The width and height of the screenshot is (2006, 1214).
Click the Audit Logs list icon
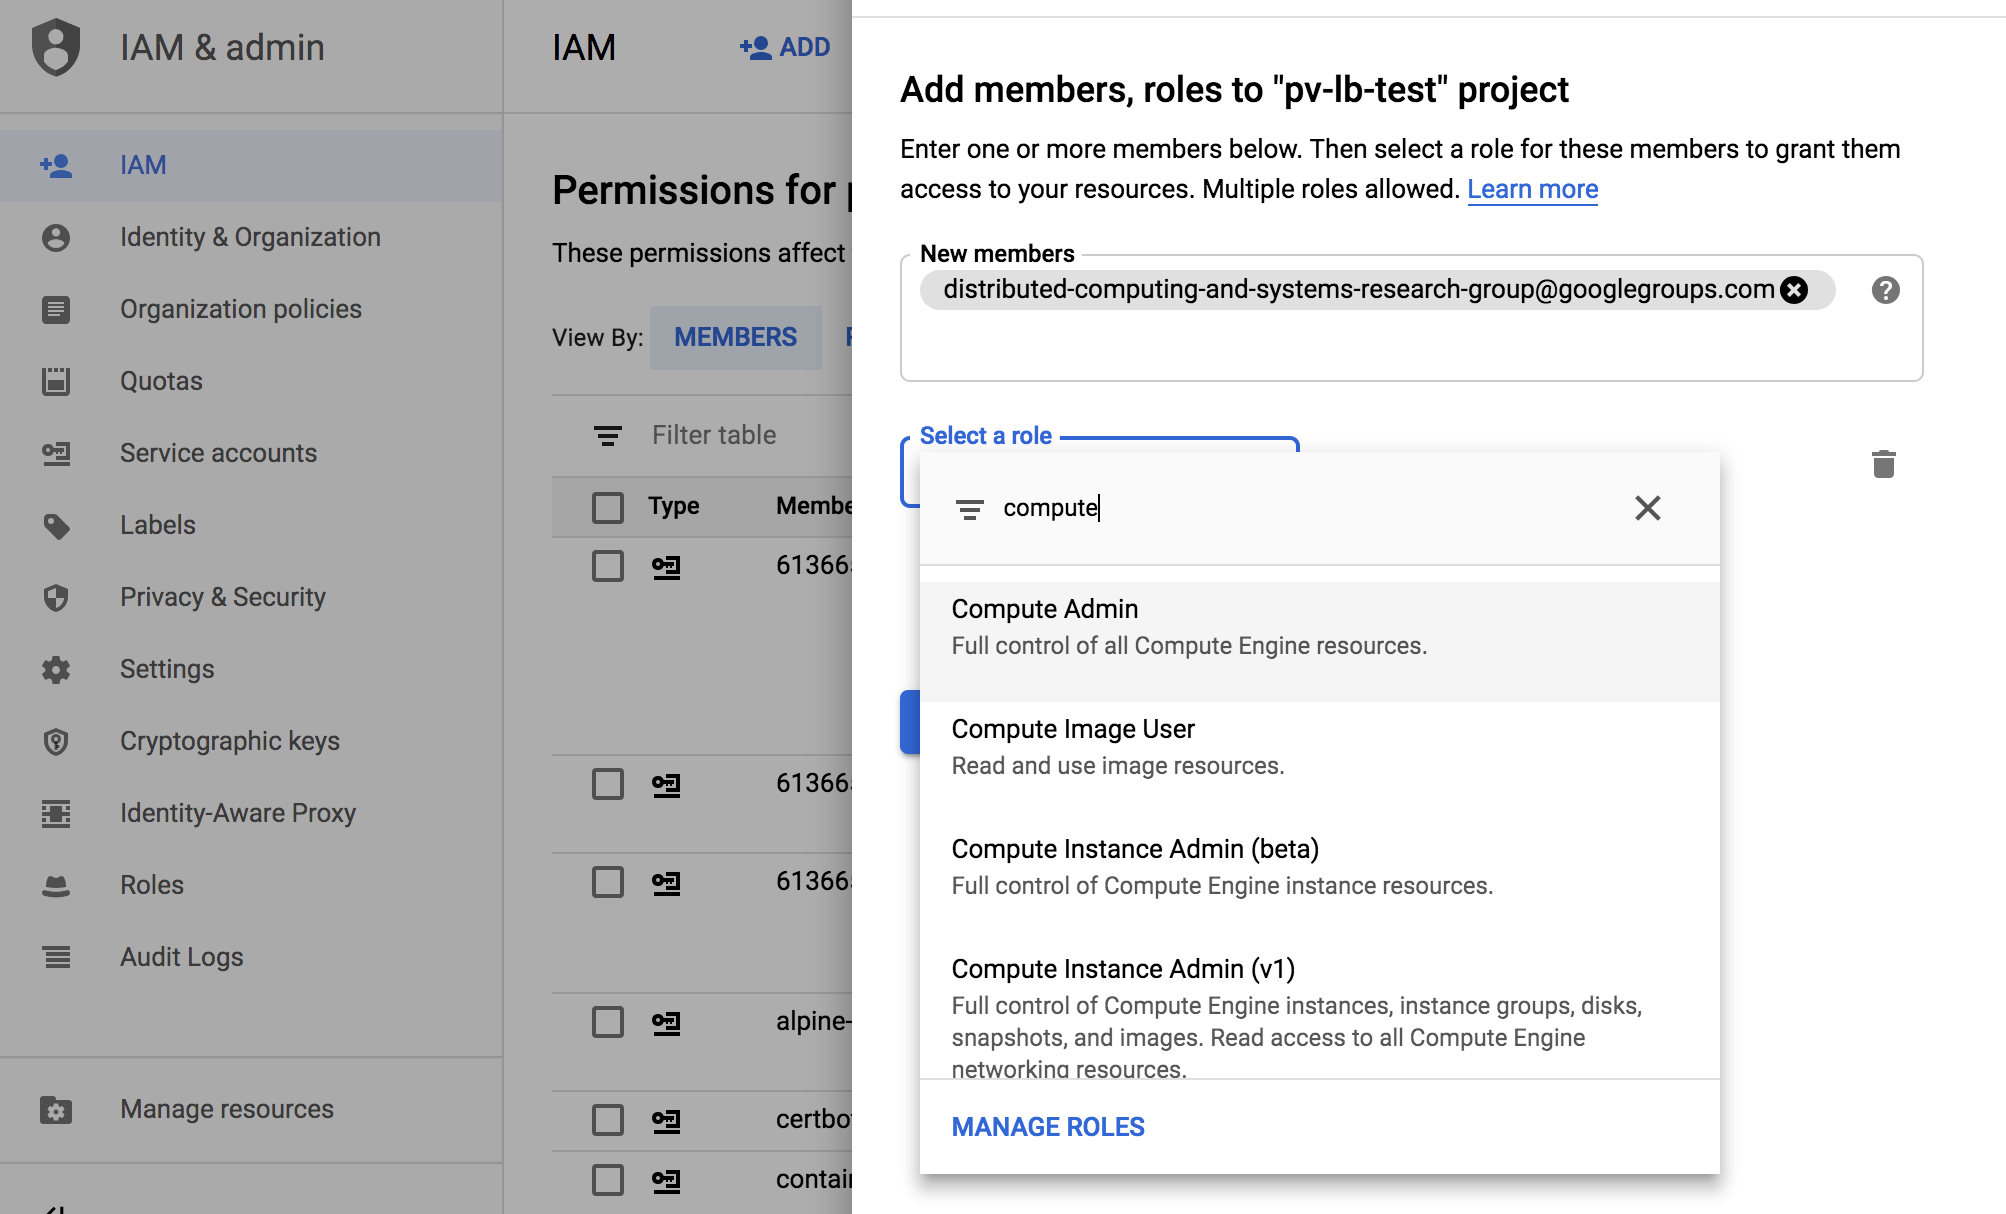click(56, 957)
